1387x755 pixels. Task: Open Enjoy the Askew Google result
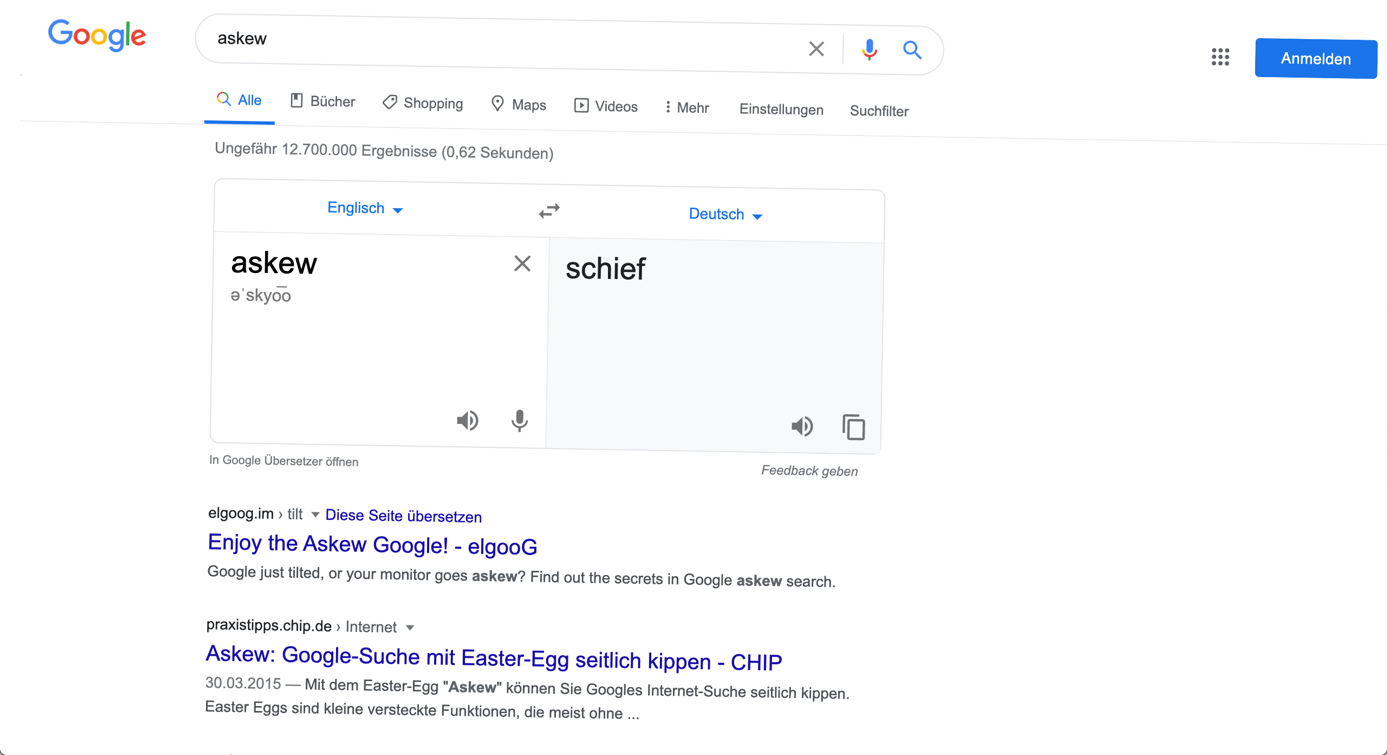point(372,545)
